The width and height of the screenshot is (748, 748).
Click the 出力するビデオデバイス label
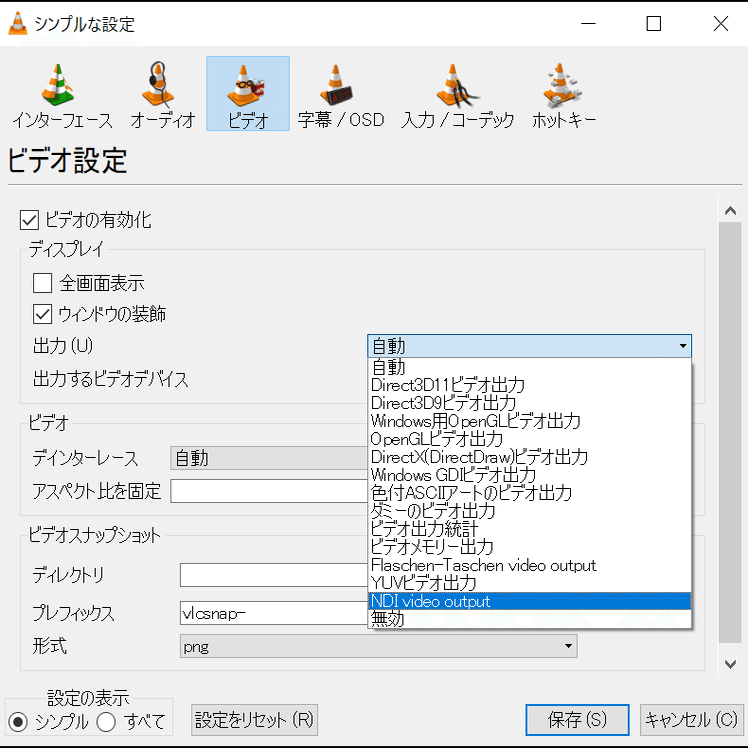[x=111, y=379]
